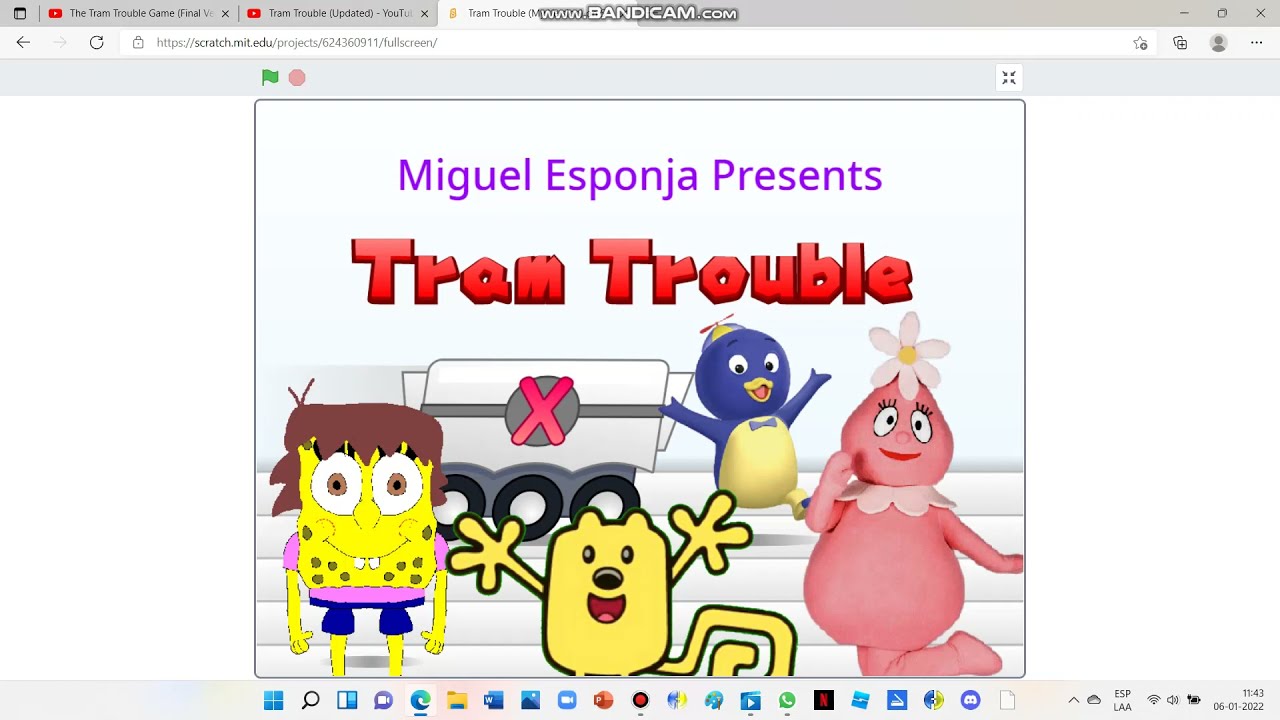This screenshot has width=1280, height=720.
Task: Show hidden system tray icons
Action: pyautogui.click(x=1074, y=700)
